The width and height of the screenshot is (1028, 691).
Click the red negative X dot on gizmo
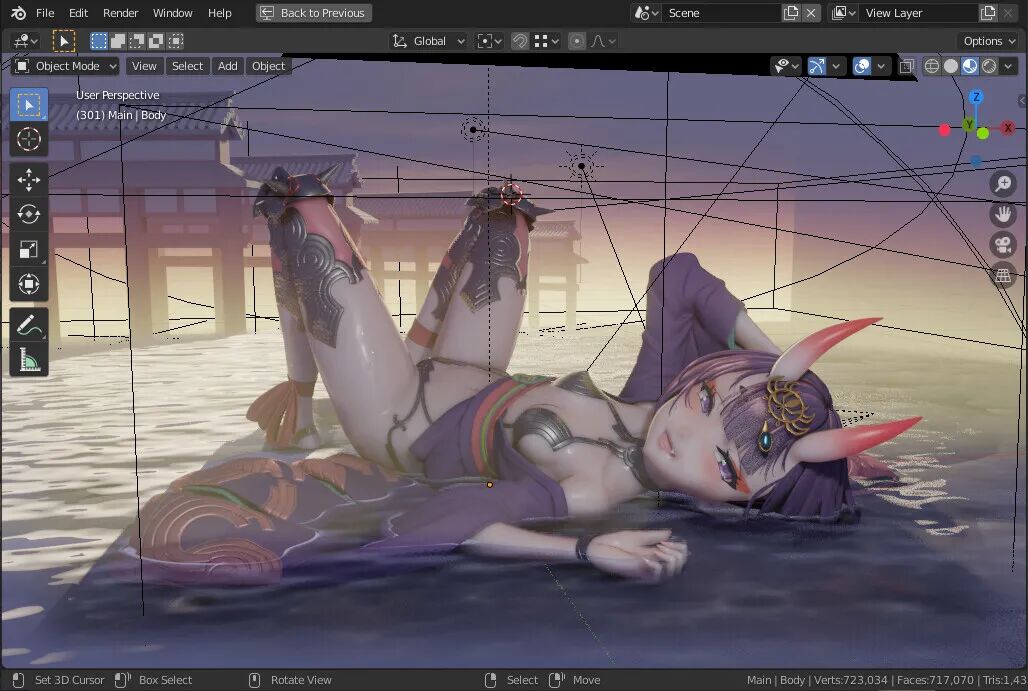point(944,130)
